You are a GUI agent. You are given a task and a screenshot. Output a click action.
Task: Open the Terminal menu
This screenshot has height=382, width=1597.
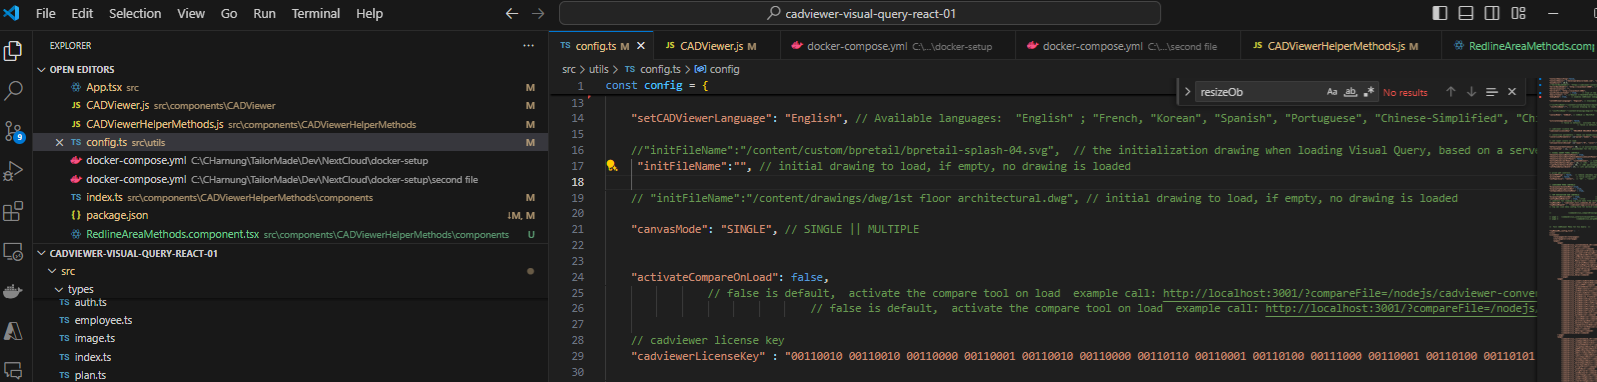pos(316,13)
